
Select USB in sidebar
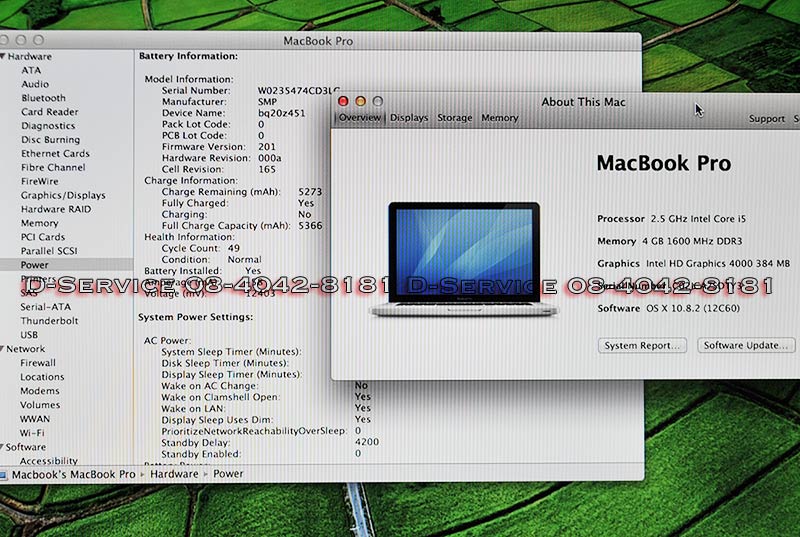tap(29, 335)
